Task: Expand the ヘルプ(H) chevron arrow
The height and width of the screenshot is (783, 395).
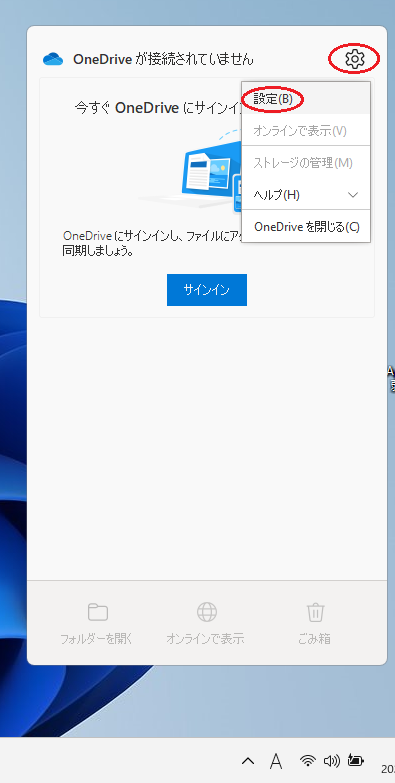Action: pos(353,195)
